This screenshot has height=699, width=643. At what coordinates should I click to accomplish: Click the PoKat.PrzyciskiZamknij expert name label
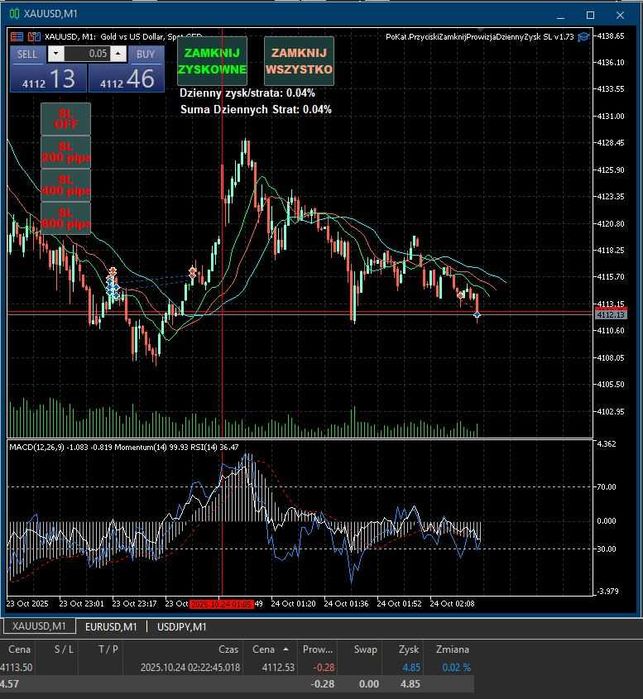click(479, 37)
